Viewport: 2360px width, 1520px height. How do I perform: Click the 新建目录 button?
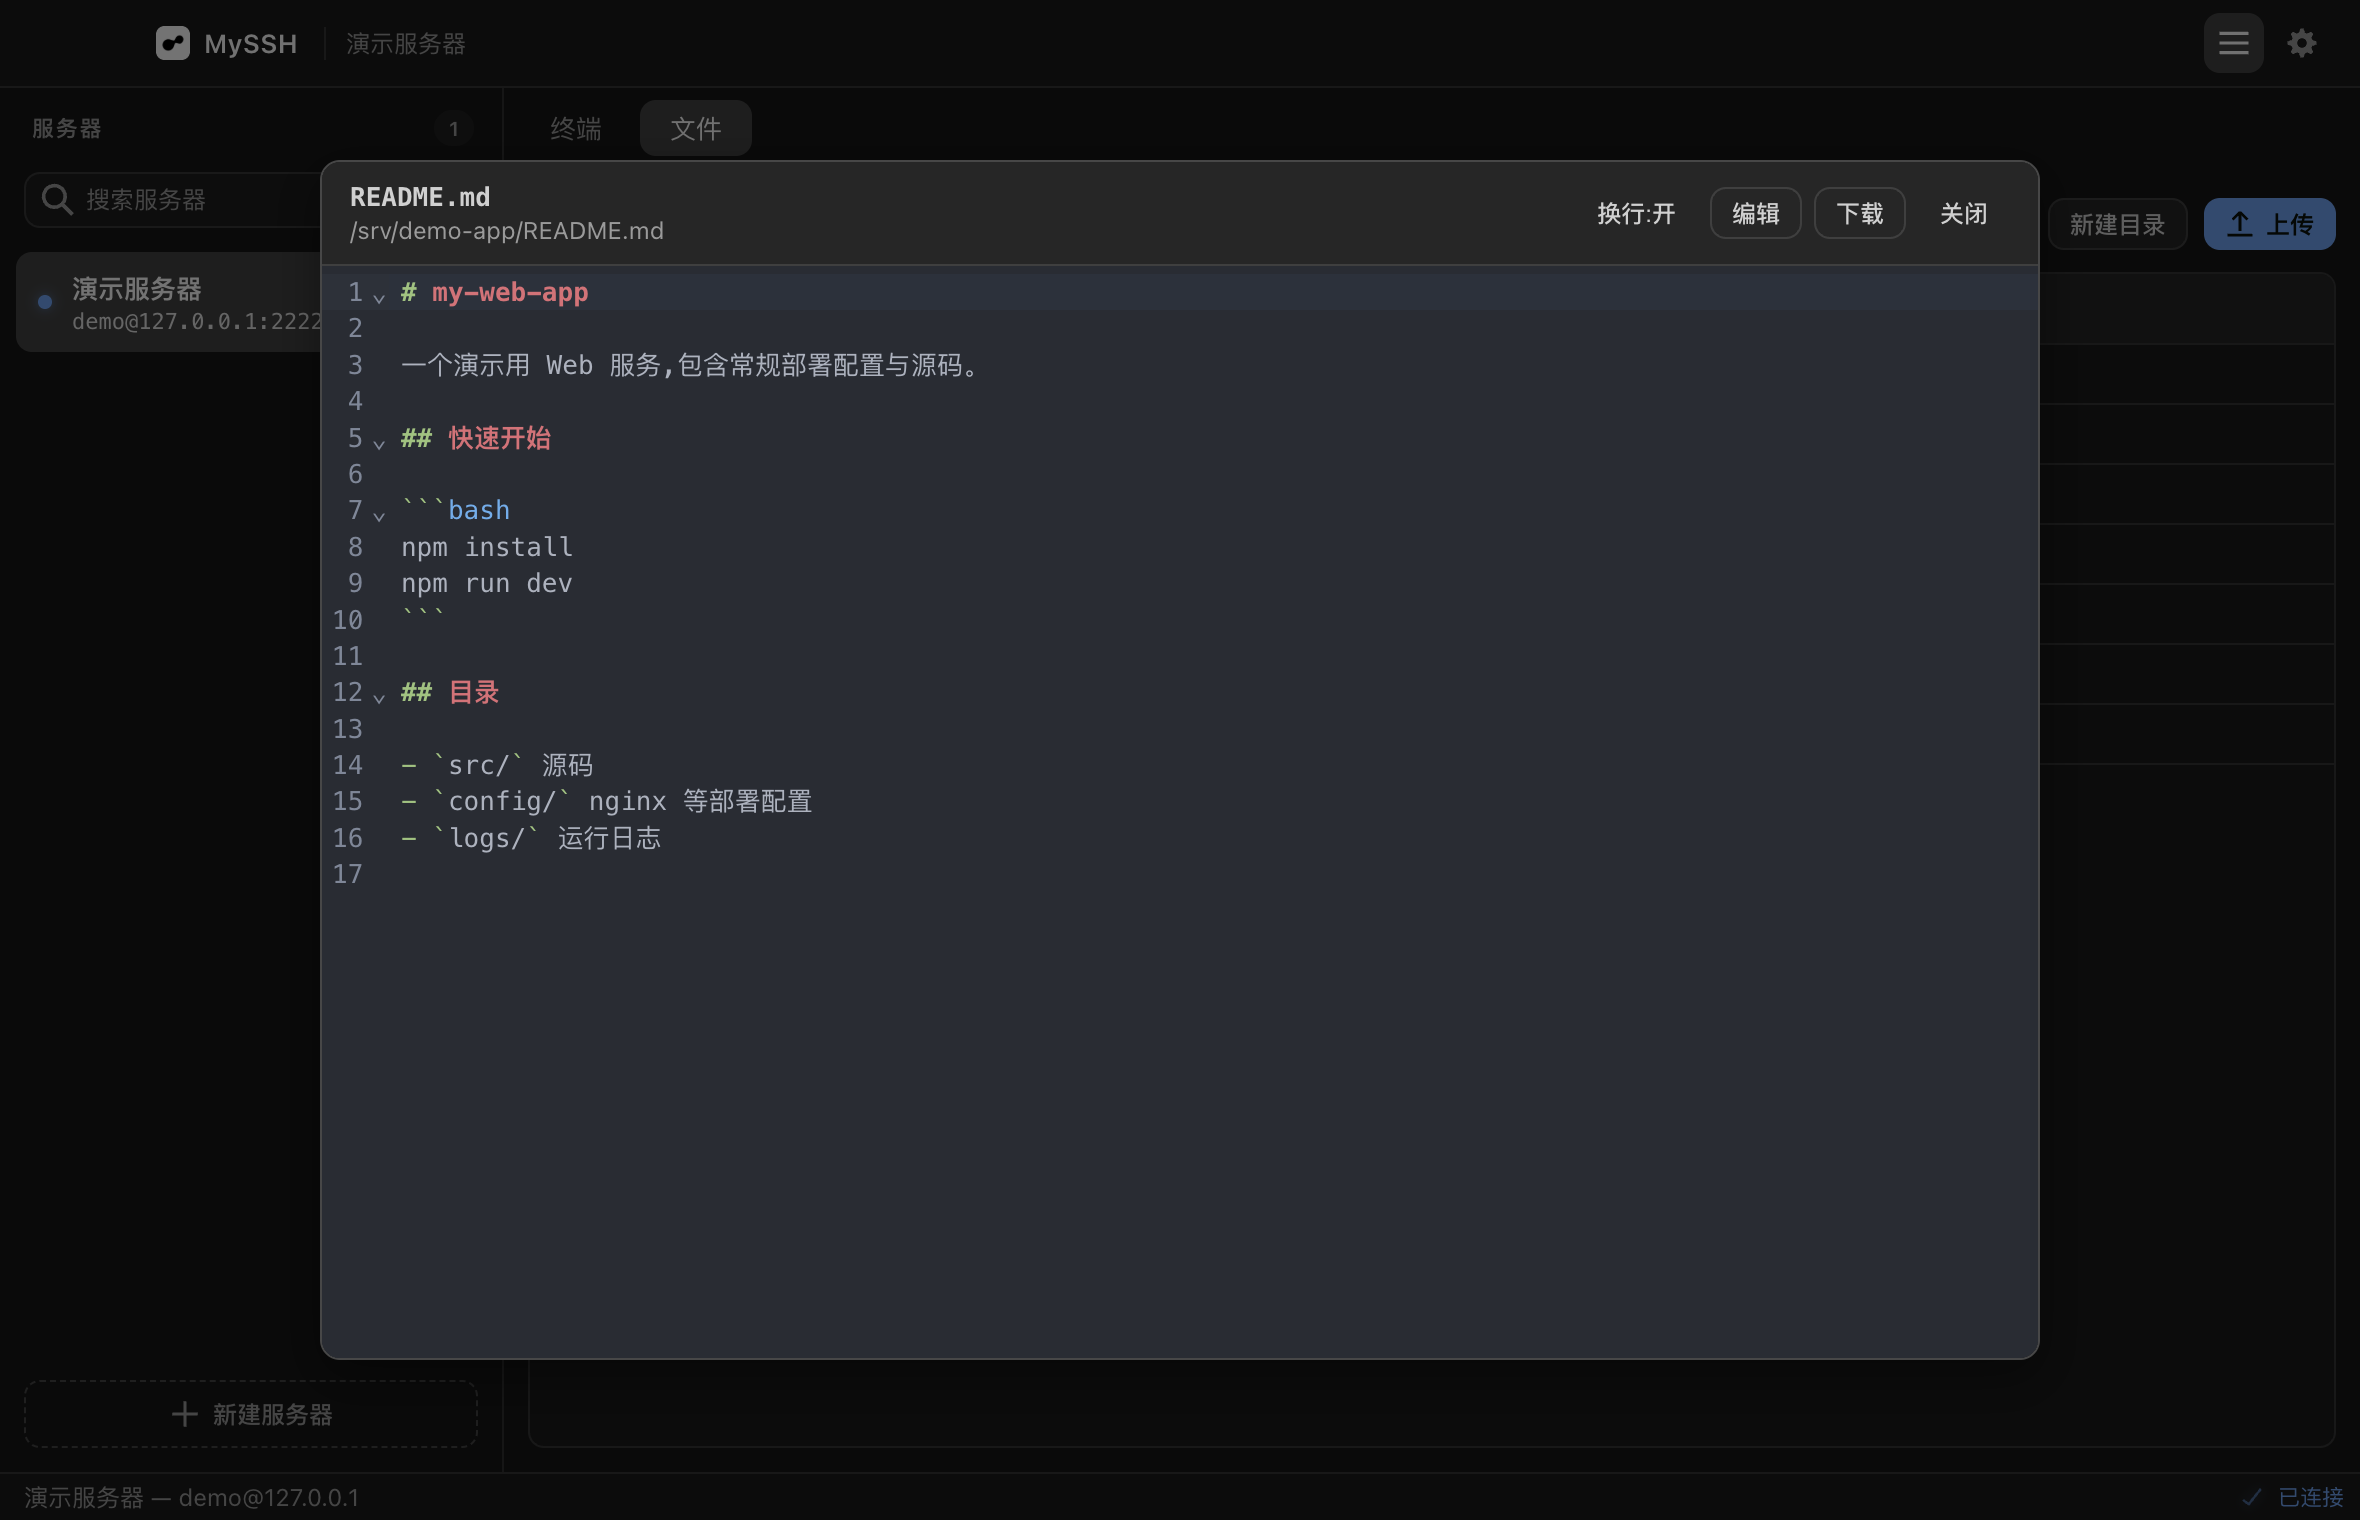[2117, 224]
